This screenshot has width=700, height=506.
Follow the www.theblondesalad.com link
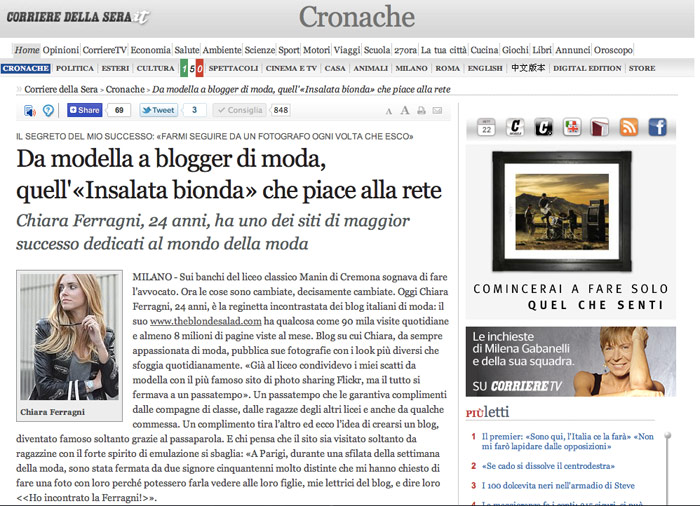tap(205, 321)
